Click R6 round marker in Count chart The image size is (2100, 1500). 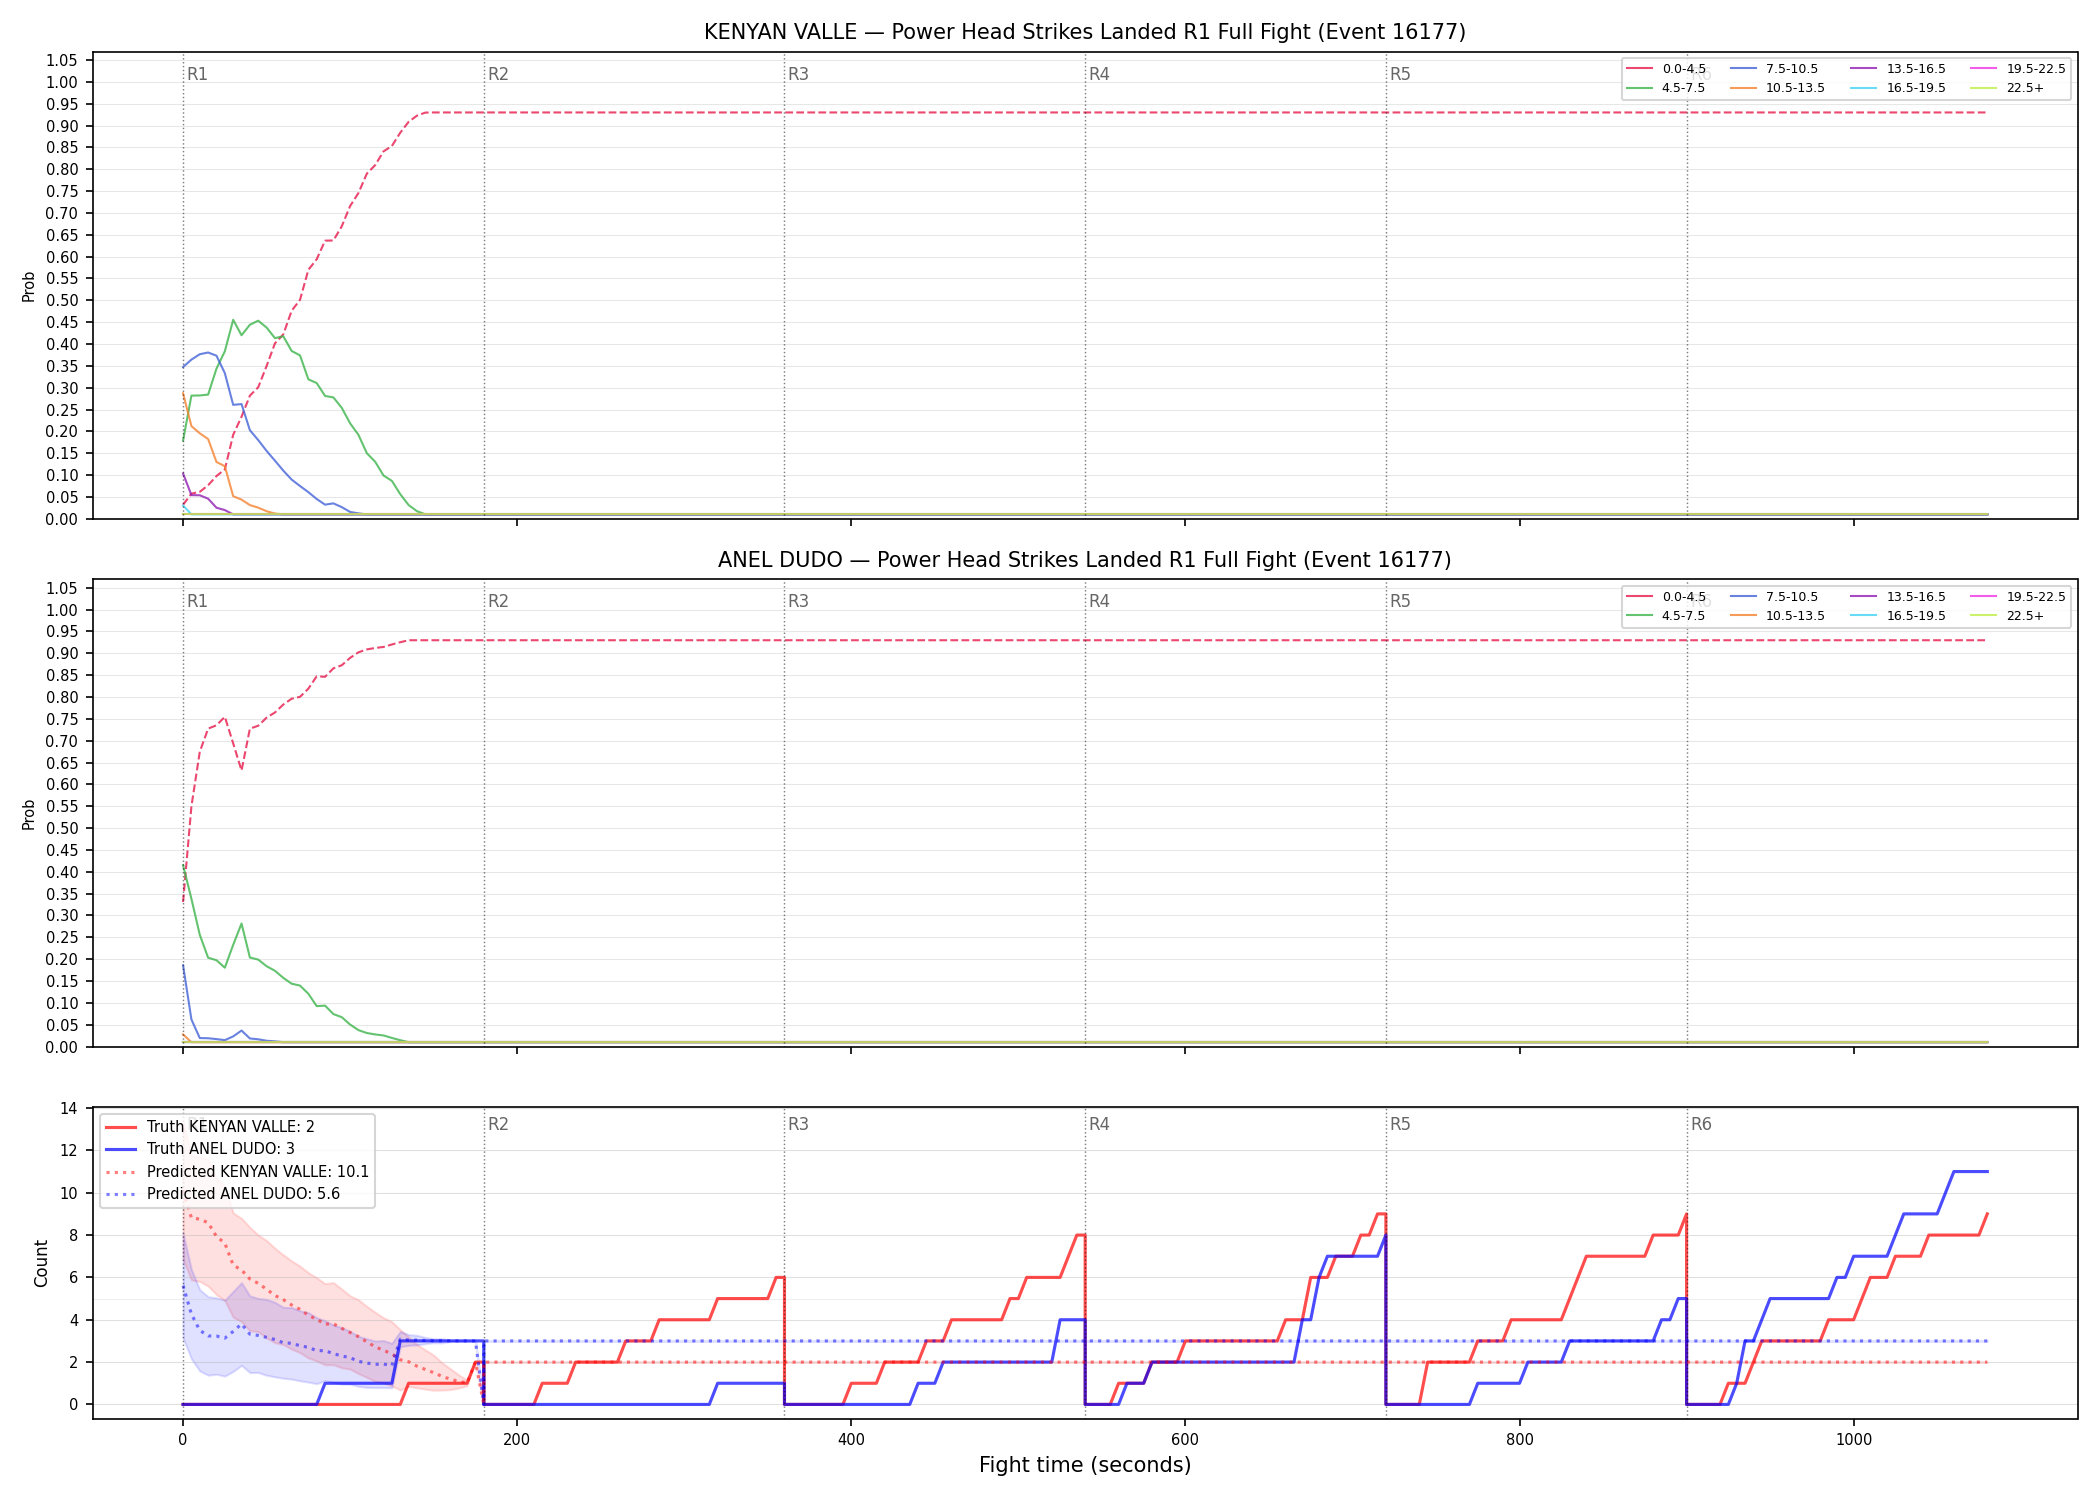[1701, 1124]
